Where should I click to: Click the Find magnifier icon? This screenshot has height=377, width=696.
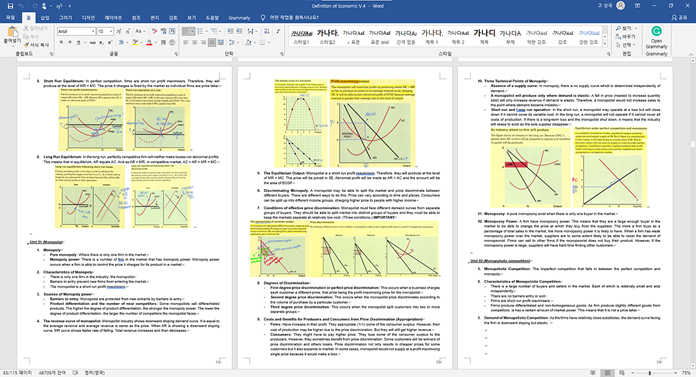tap(618, 28)
